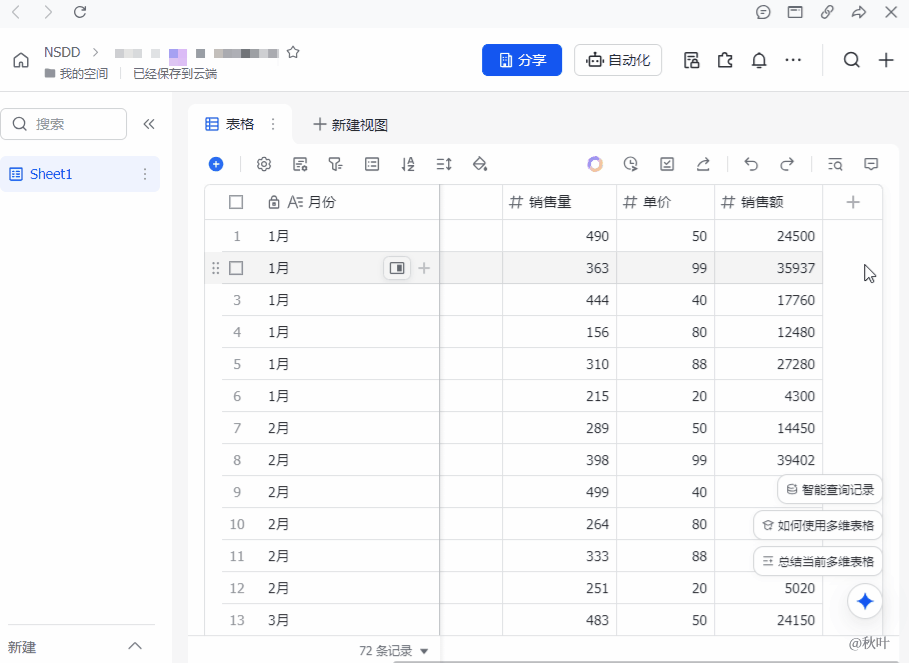This screenshot has width=909, height=663.
Task: Open the sort icon in the toolbar
Action: [x=408, y=163]
